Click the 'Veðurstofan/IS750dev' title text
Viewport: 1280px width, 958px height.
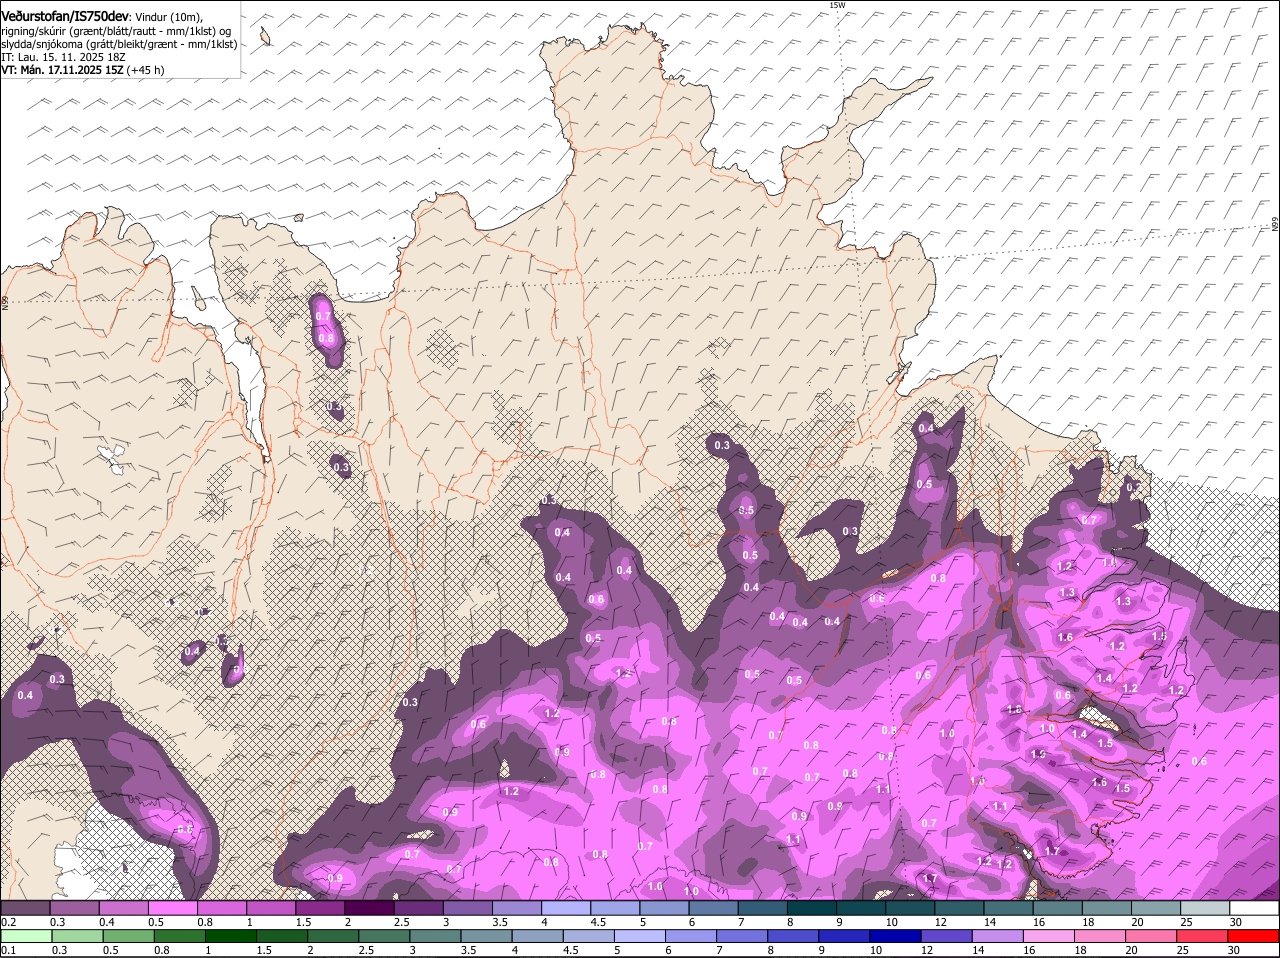coord(65,16)
